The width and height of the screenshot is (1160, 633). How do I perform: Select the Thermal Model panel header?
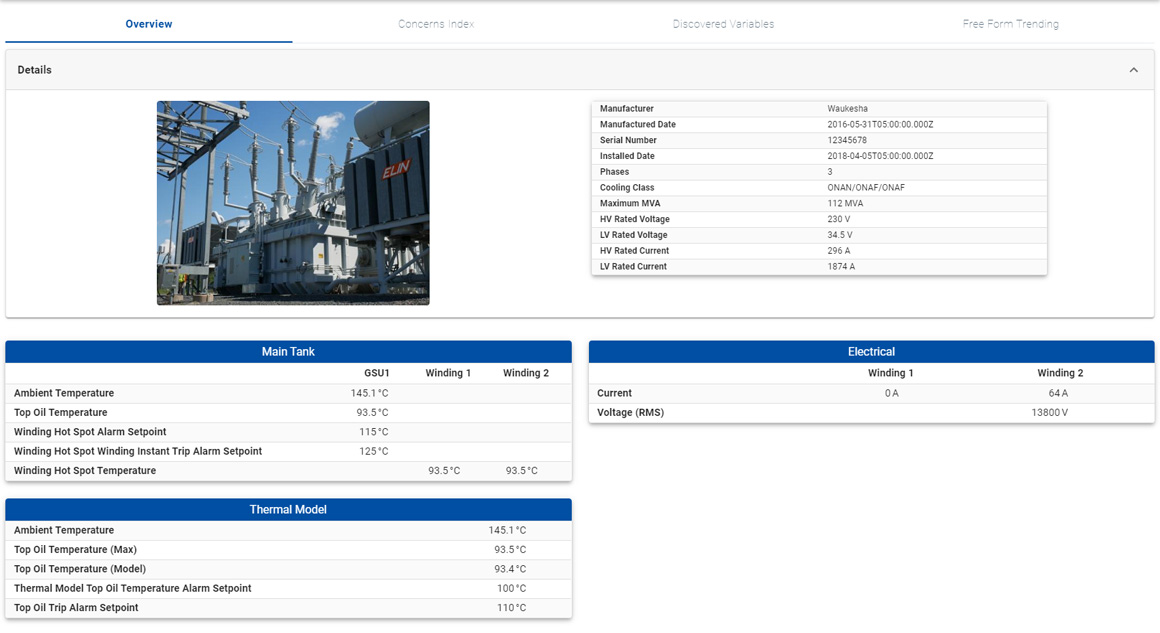(289, 510)
